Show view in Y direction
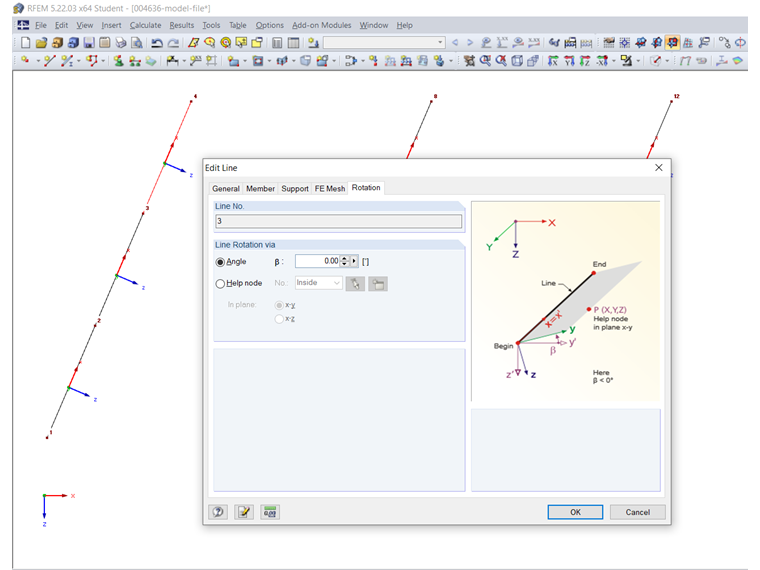Viewport: 760px width, 570px height. coord(569,61)
